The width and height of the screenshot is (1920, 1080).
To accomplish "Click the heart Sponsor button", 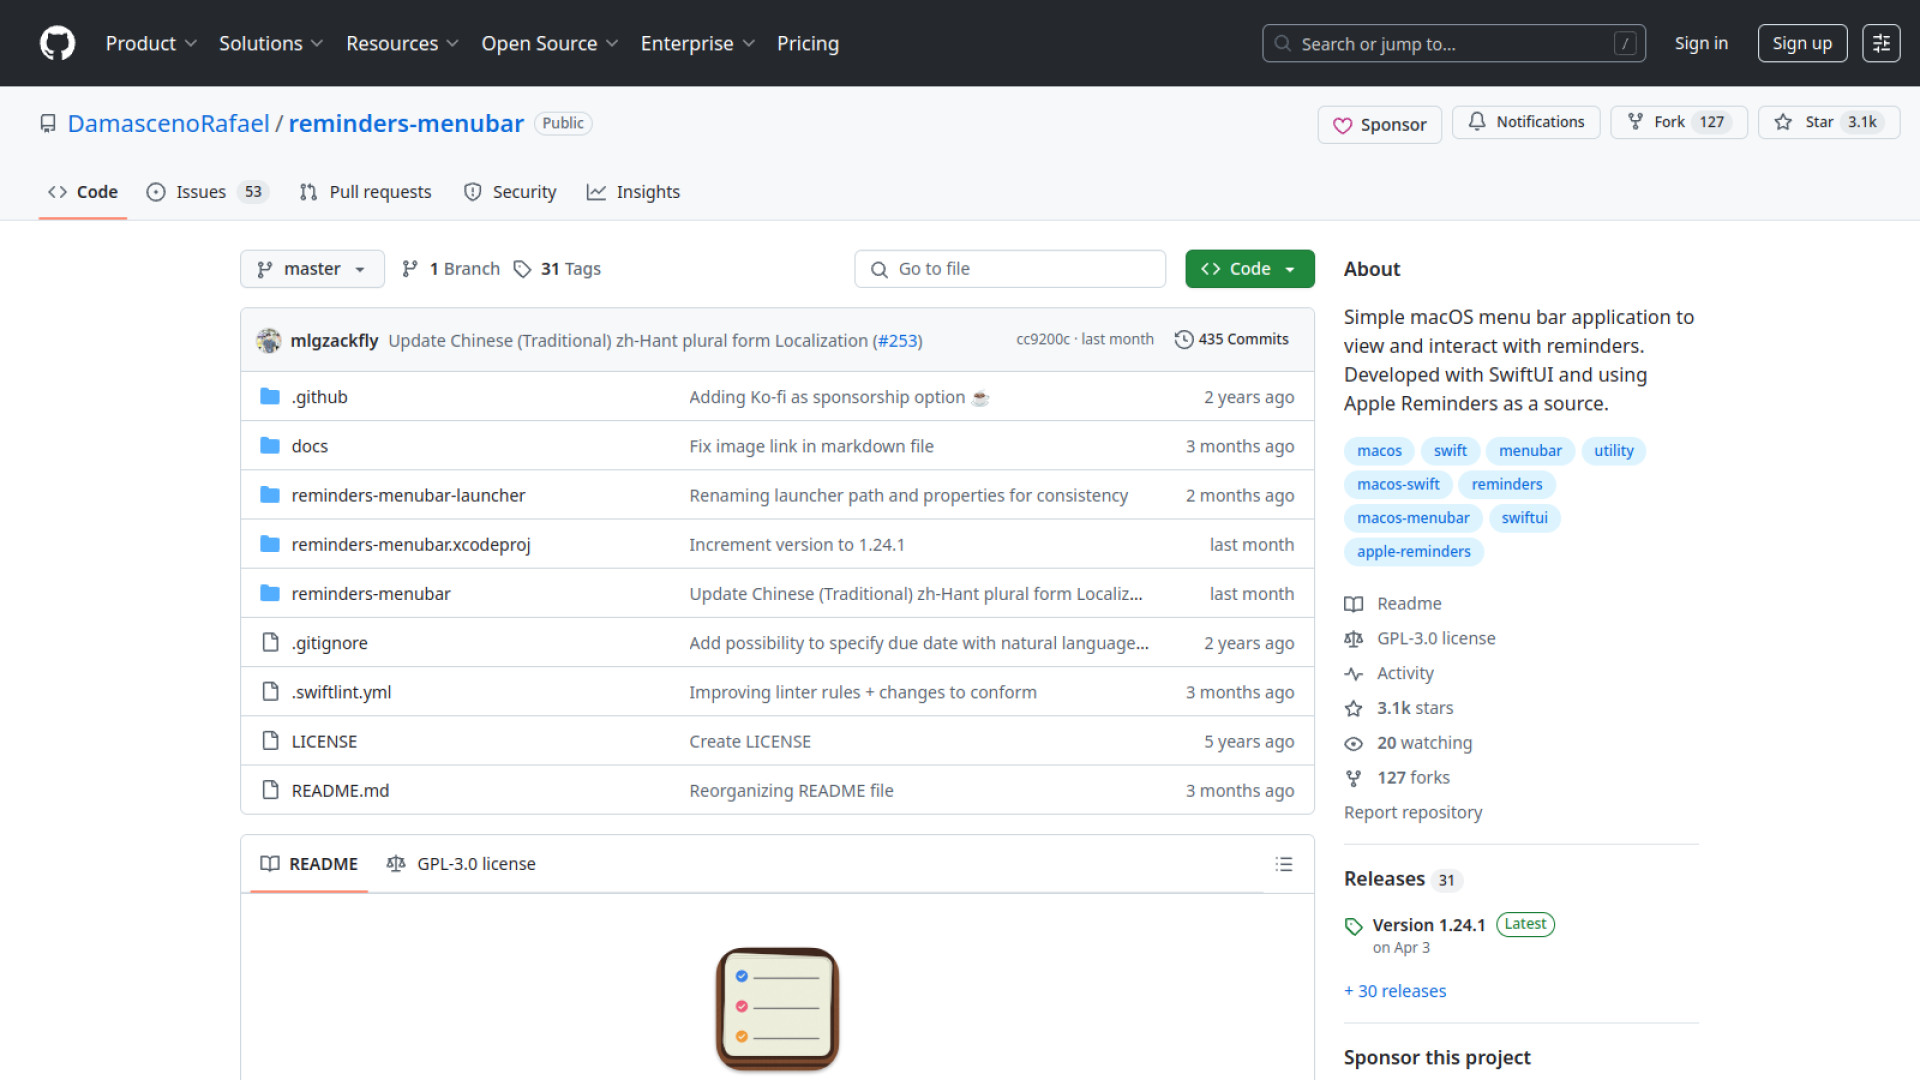I will 1379,125.
